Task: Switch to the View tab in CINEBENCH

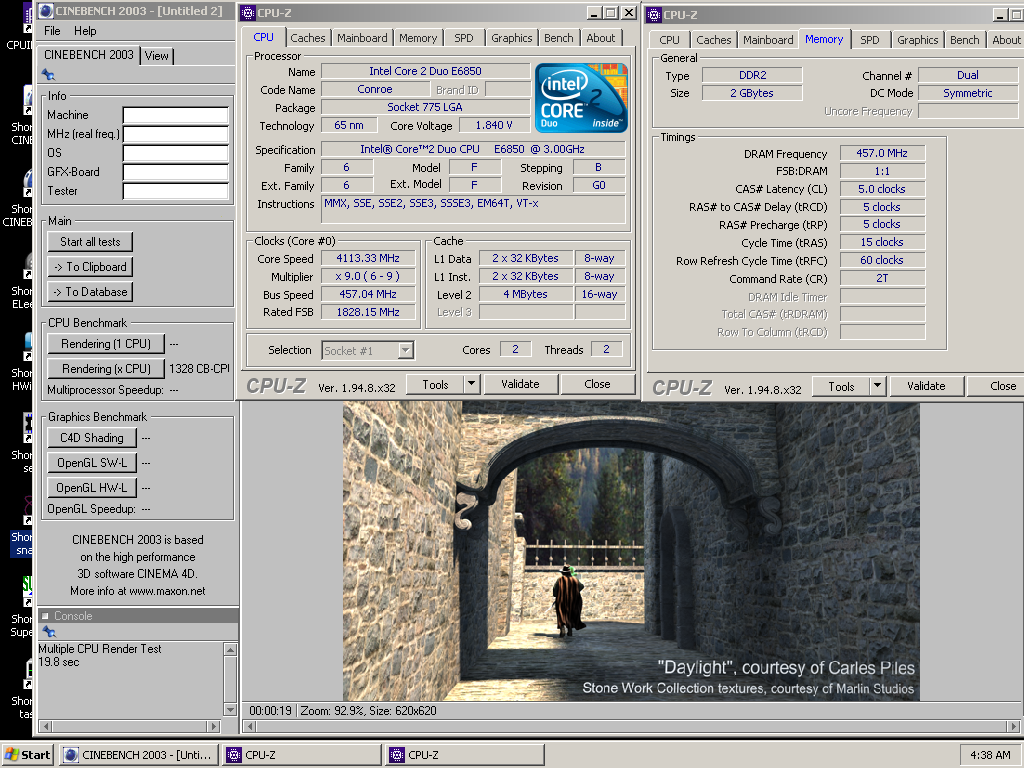Action: click(x=157, y=56)
